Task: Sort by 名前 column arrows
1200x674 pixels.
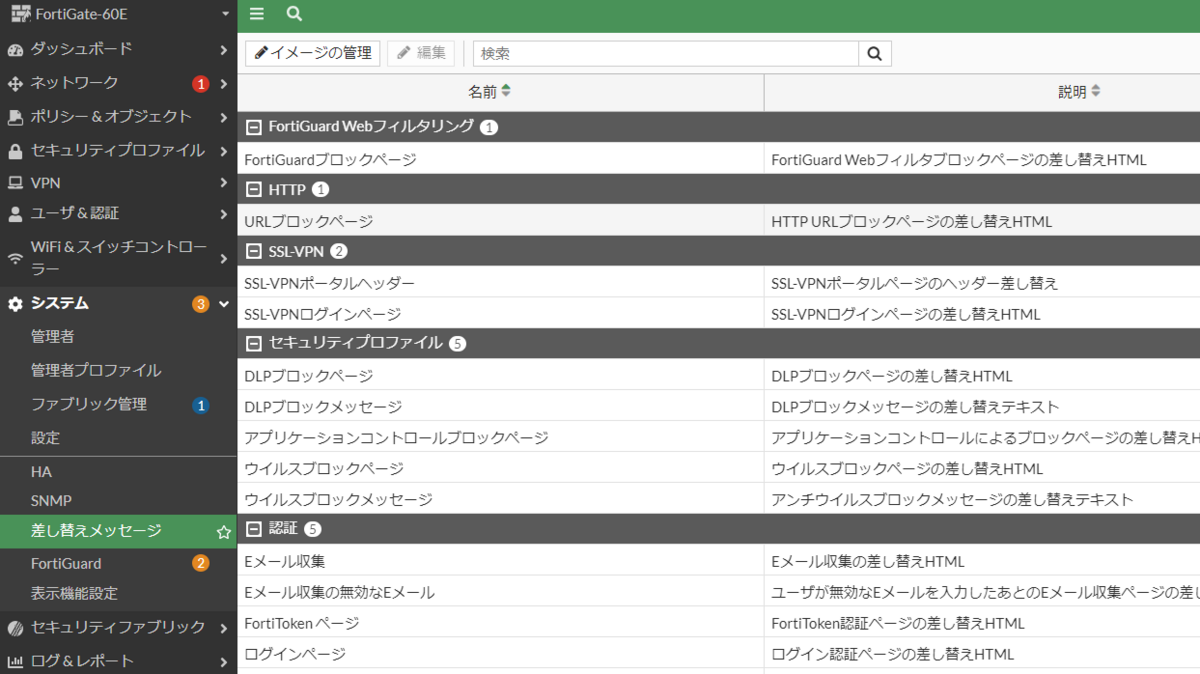Action: 506,91
